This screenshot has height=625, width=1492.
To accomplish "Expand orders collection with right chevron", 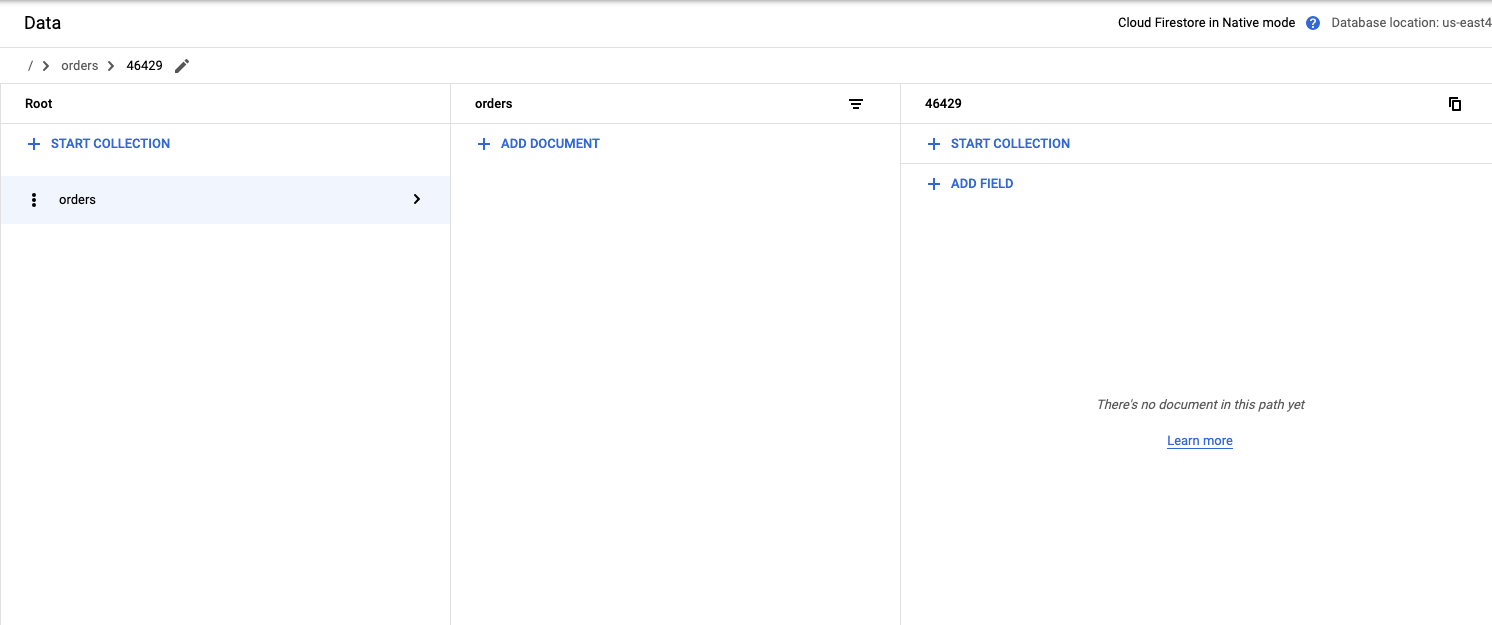I will 417,200.
